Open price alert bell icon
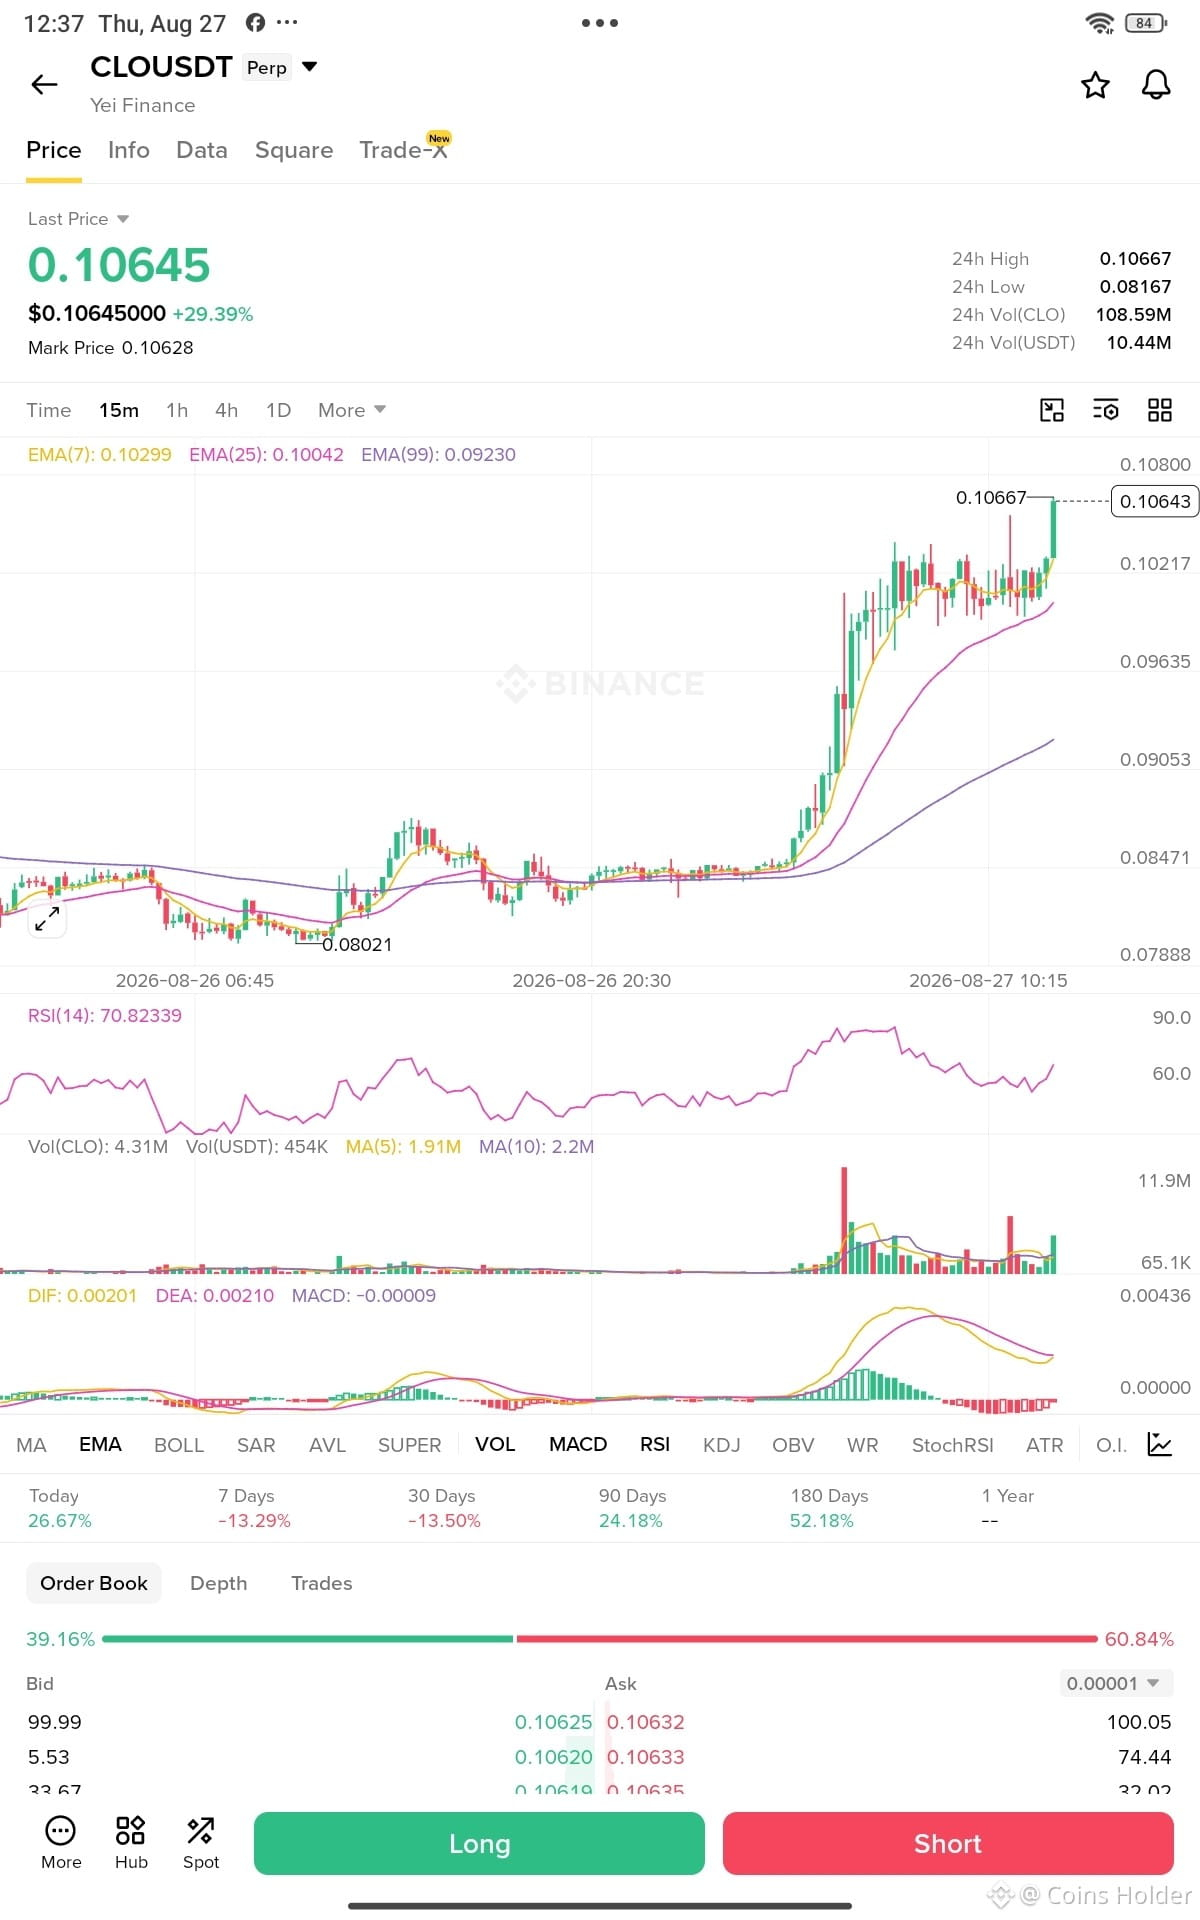Screen dimensions: 1200x1920 click(1156, 85)
